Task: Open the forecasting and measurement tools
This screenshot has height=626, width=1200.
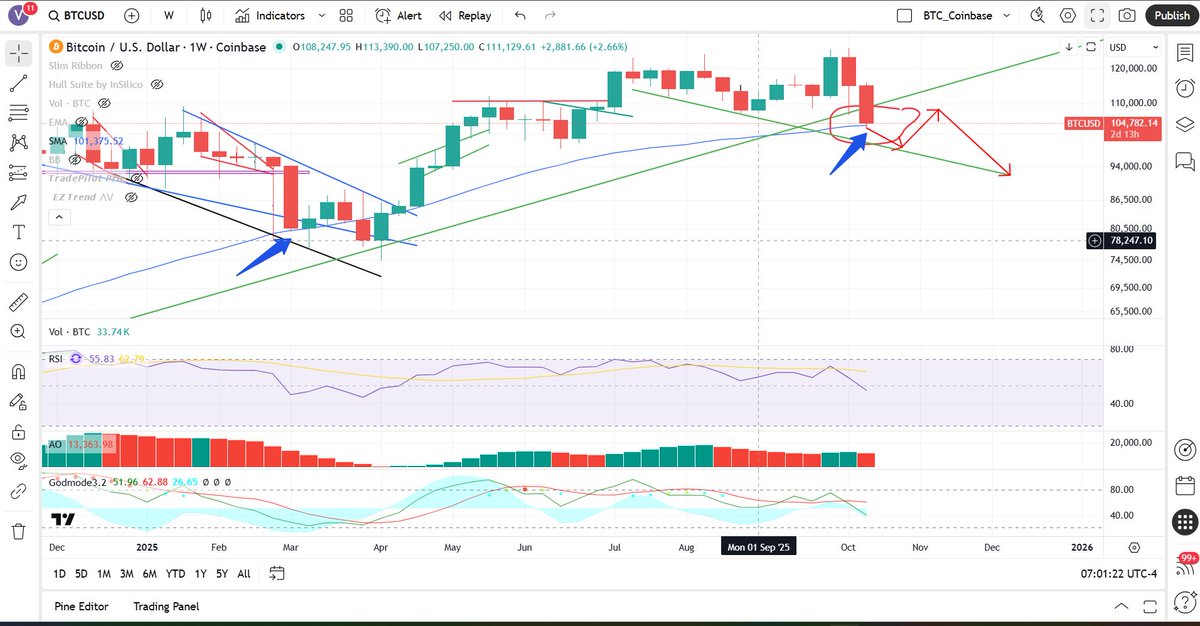Action: coord(18,172)
